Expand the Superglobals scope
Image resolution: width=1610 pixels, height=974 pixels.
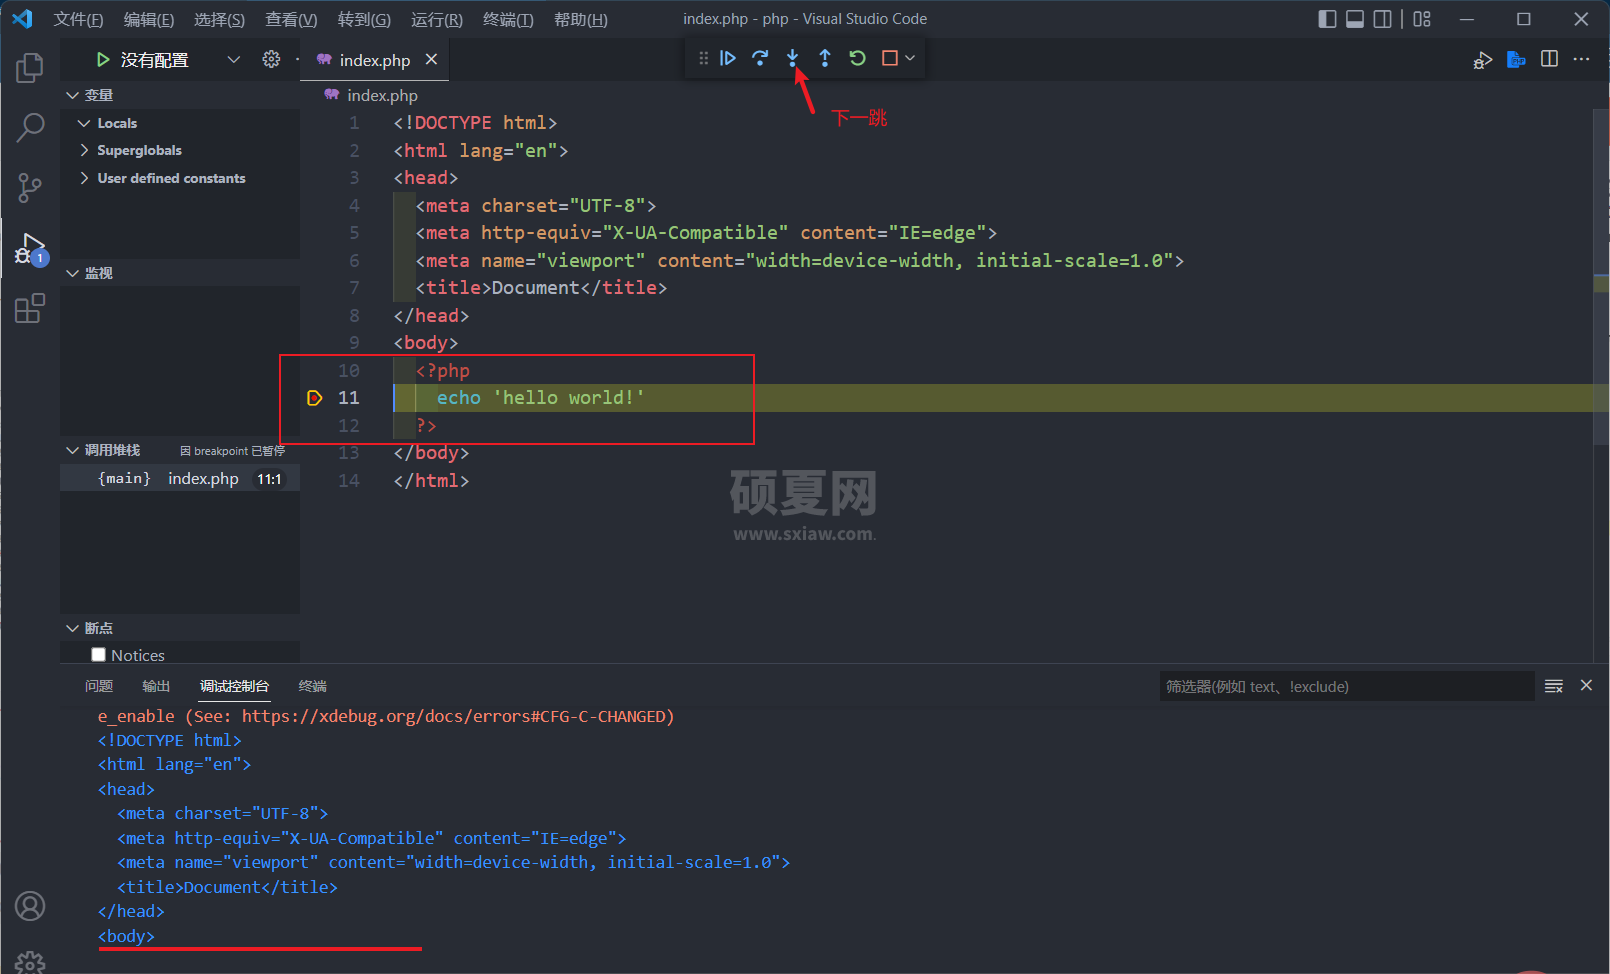click(180, 150)
